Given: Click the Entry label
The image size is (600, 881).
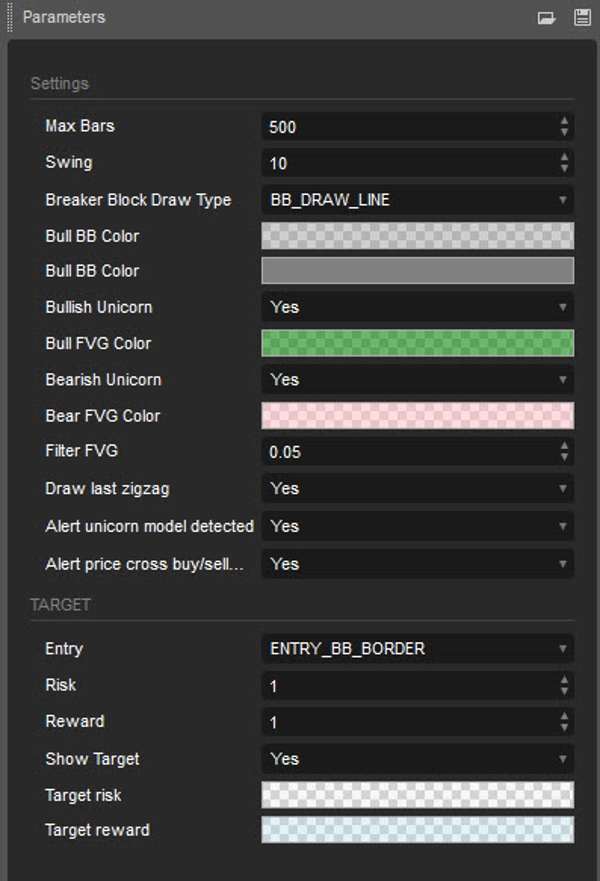Looking at the screenshot, I should coord(64,649).
